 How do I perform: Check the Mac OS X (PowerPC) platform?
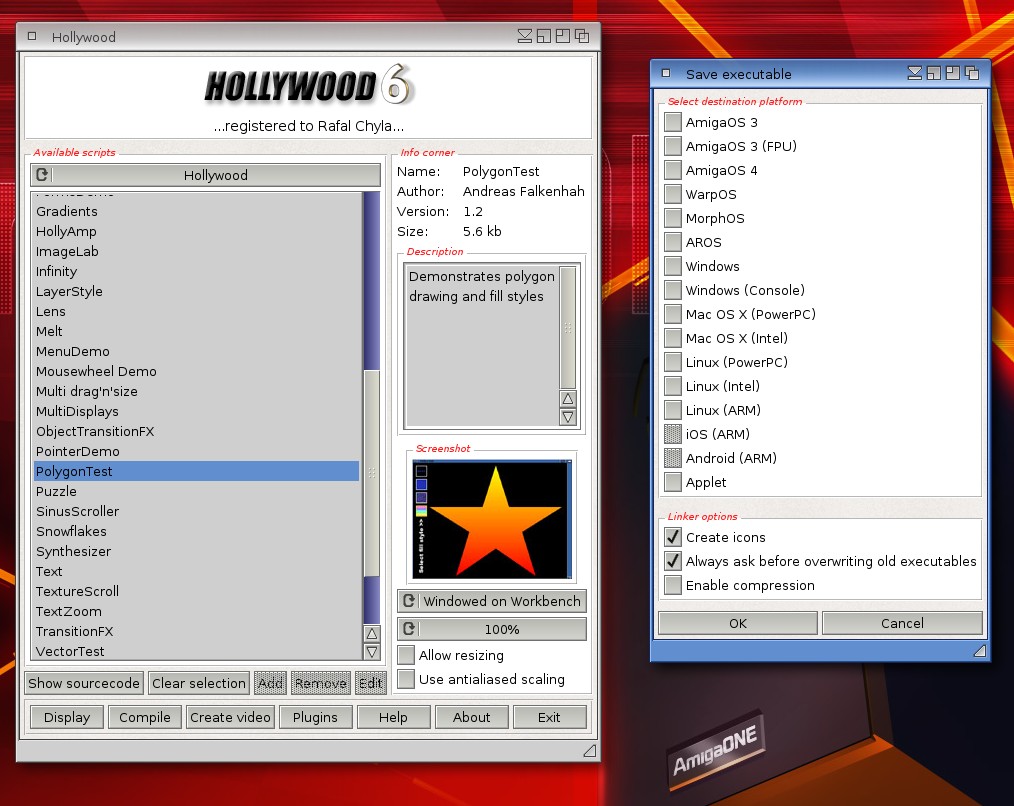tap(673, 314)
